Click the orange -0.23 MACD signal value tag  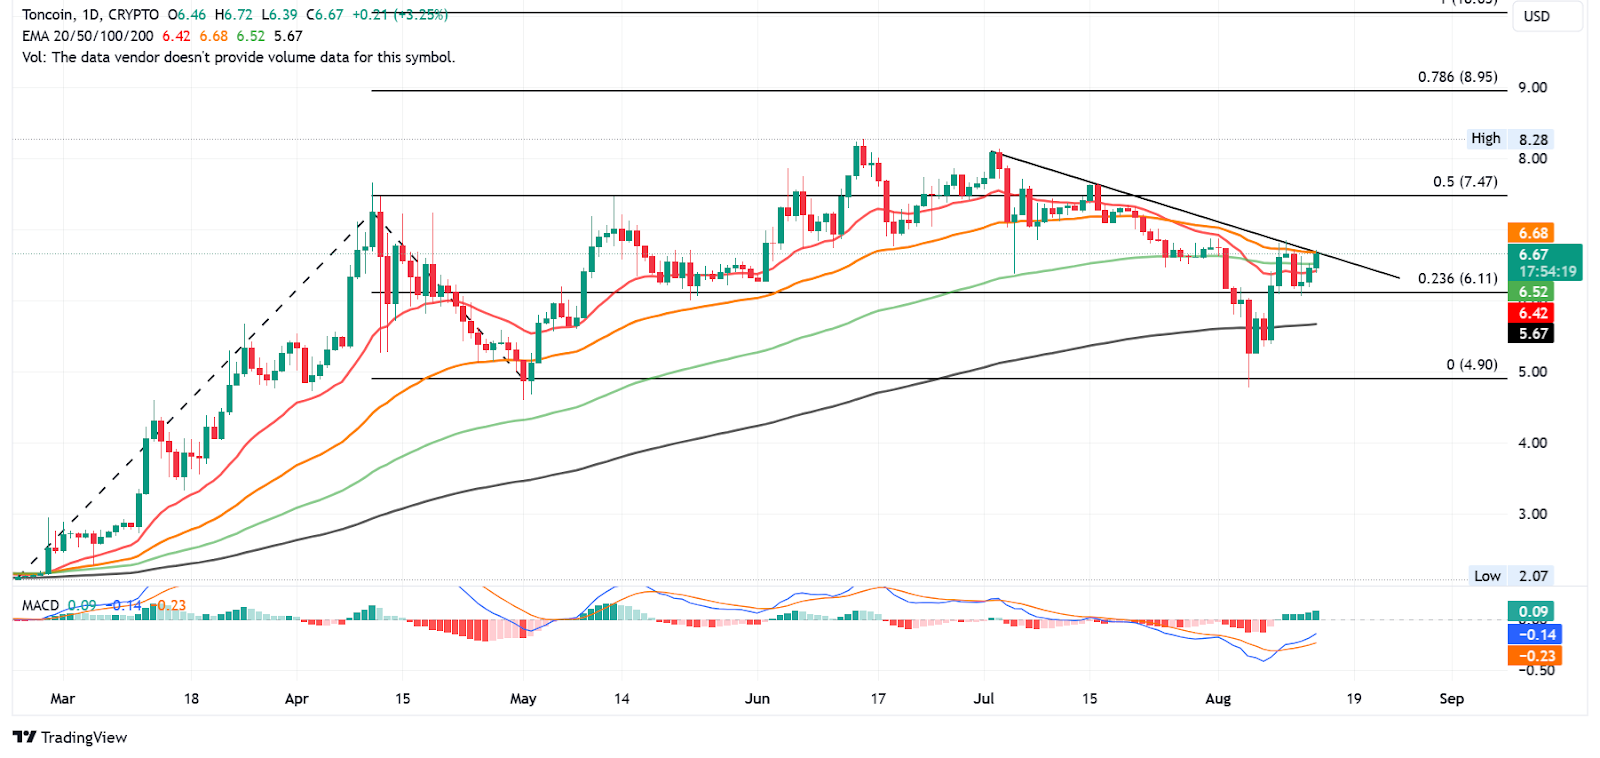pyautogui.click(x=1535, y=656)
